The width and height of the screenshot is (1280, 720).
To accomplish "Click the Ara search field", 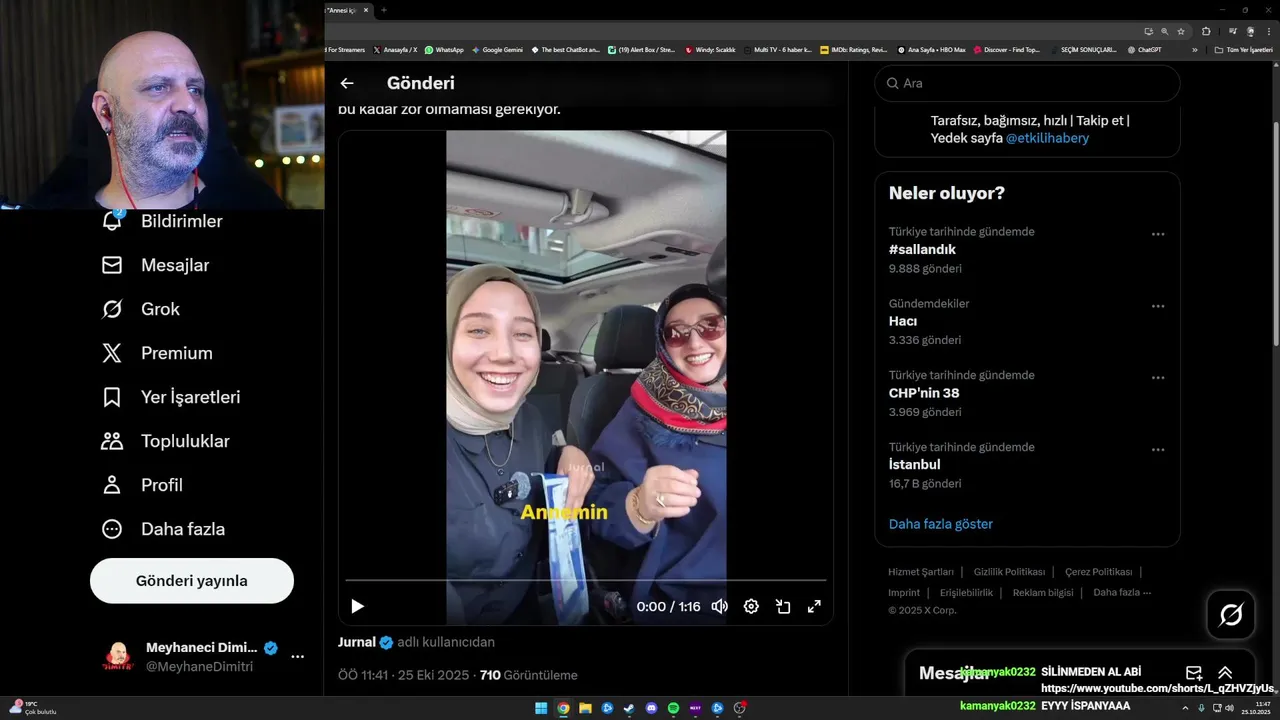I will point(1027,83).
